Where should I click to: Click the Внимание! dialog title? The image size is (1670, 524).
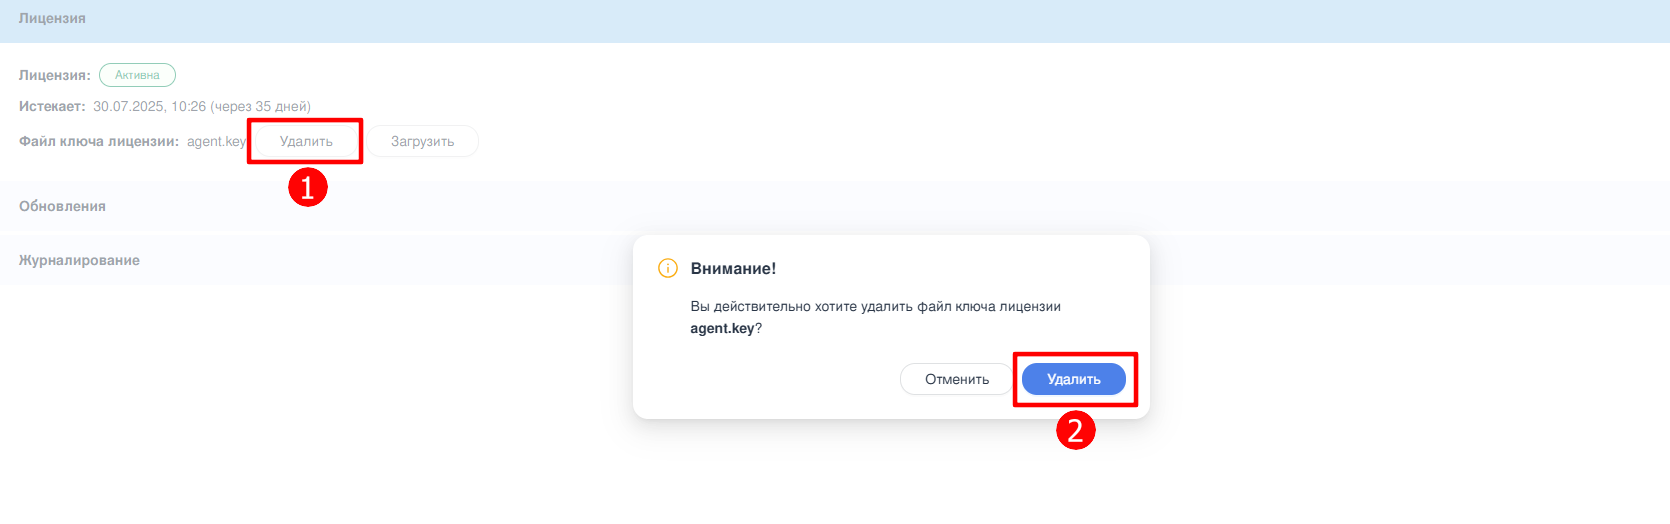(x=733, y=268)
